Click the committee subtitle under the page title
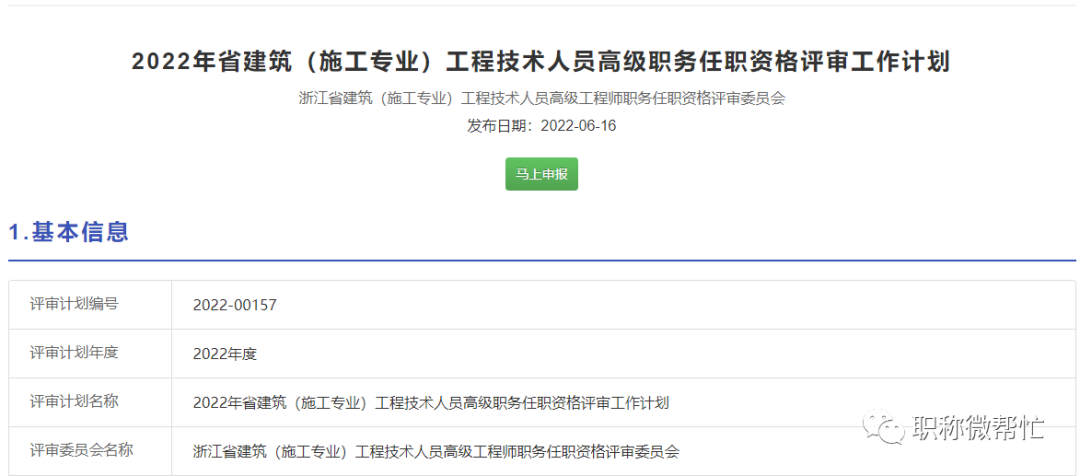This screenshot has height=476, width=1080. tap(542, 99)
